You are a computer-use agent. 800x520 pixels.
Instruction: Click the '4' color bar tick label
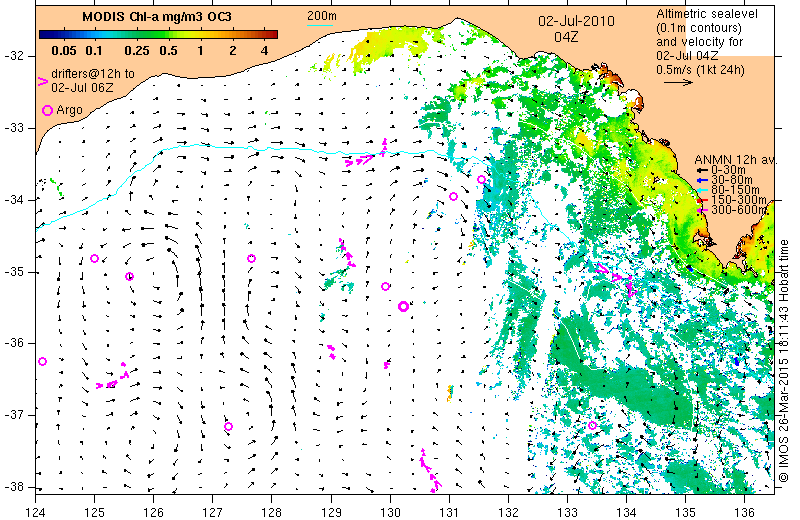tap(264, 51)
